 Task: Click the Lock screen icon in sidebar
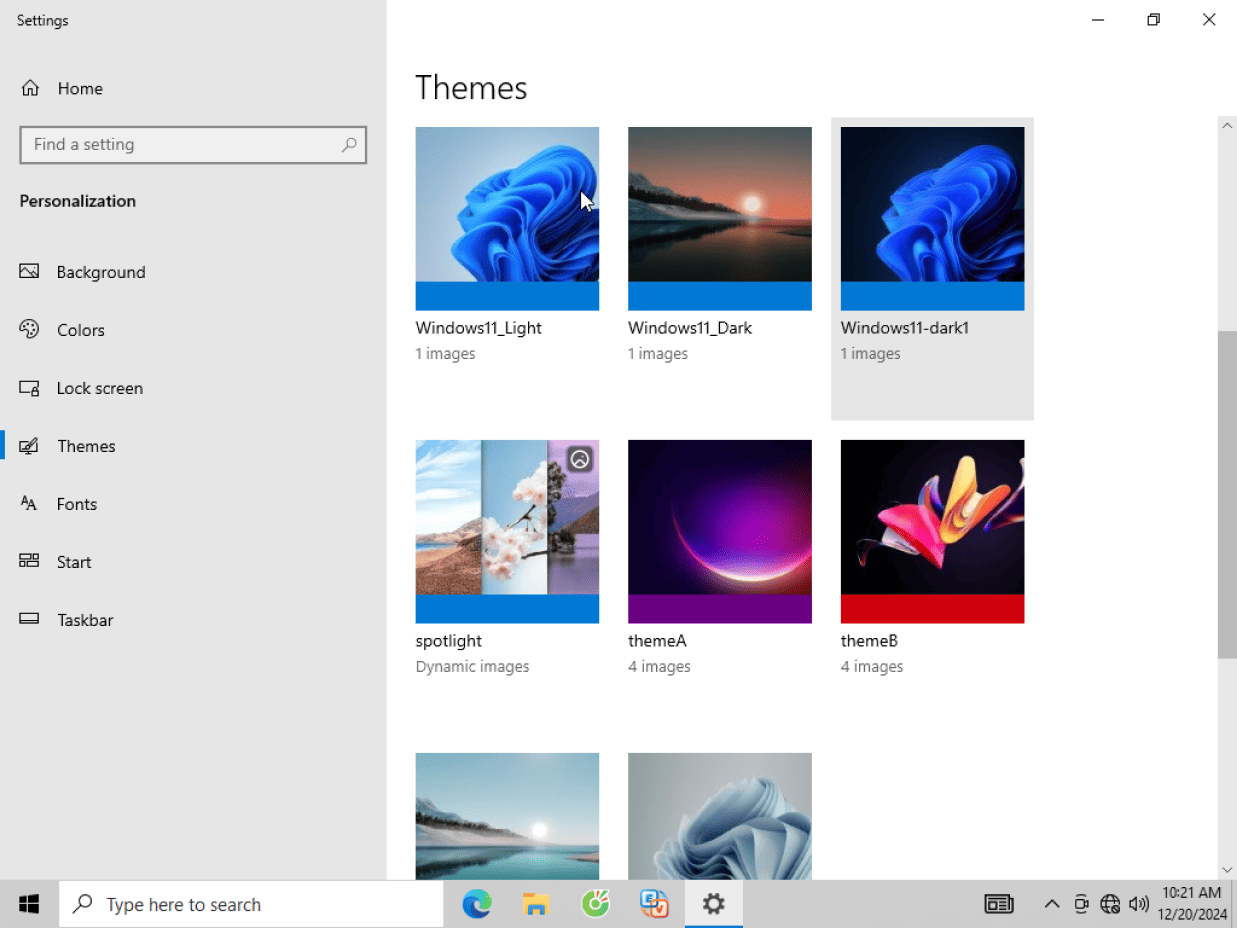tap(29, 388)
